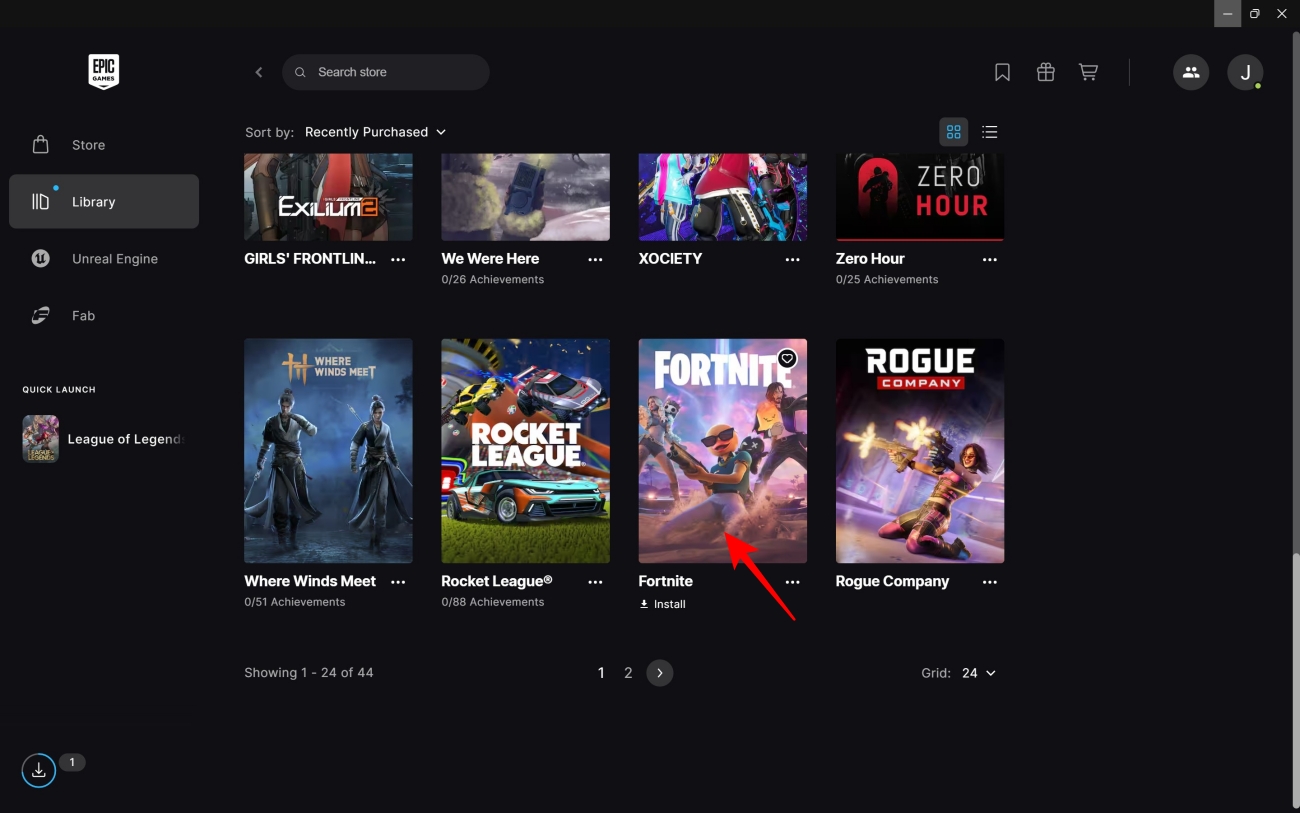Click '0/88 Achievements' under Rocket League

[x=493, y=602]
